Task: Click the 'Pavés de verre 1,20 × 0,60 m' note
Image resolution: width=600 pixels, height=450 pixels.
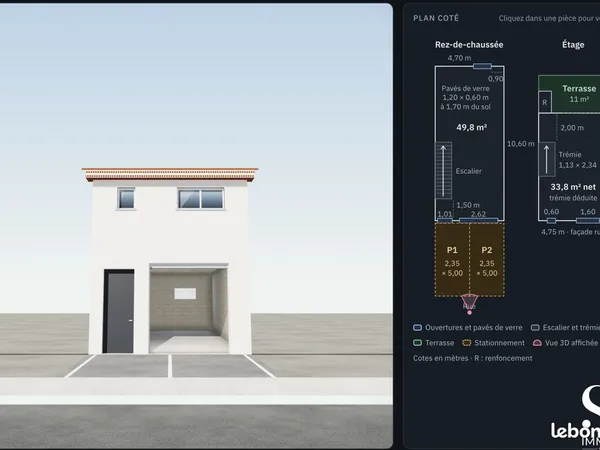Action: 465,98
